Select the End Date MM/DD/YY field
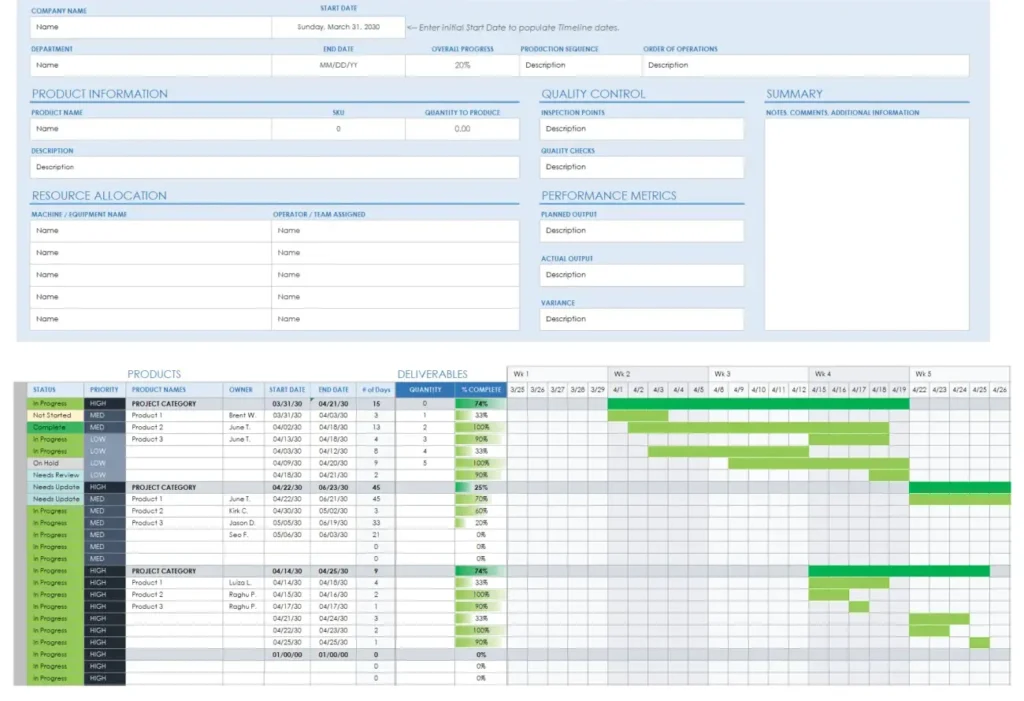The image size is (1024, 701). tap(338, 65)
